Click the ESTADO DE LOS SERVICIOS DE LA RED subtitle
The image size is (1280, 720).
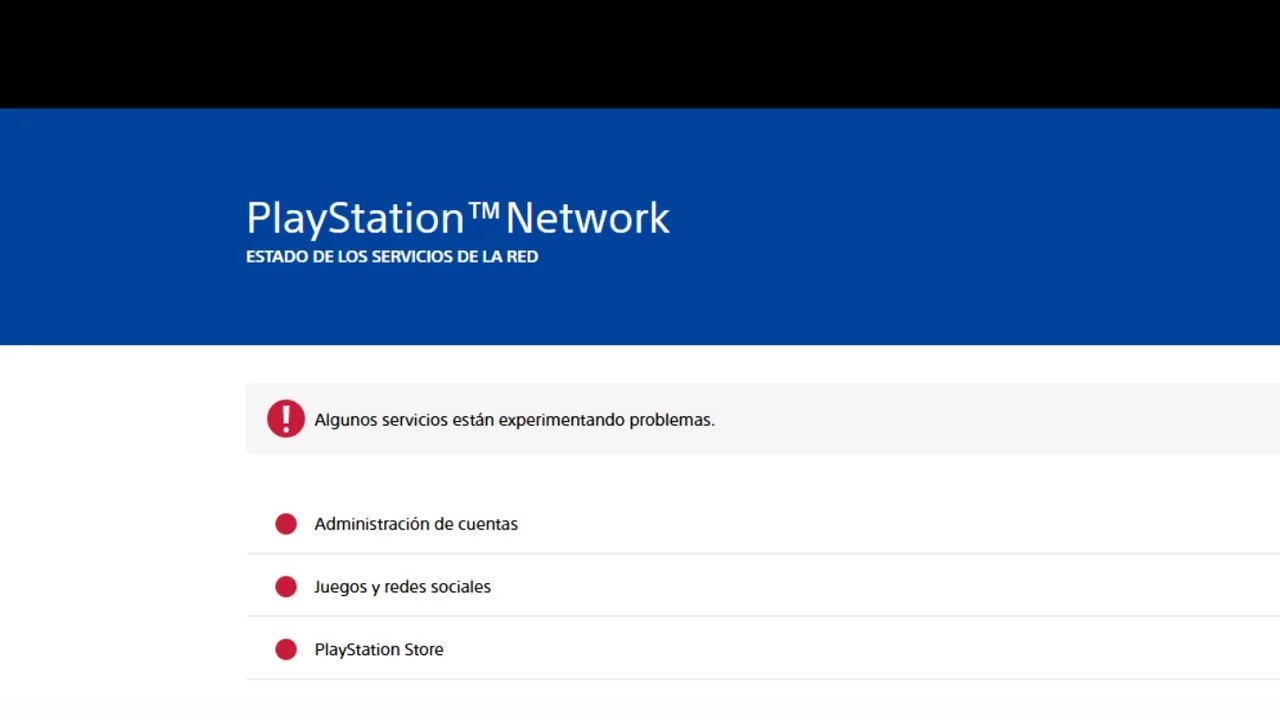(x=392, y=257)
